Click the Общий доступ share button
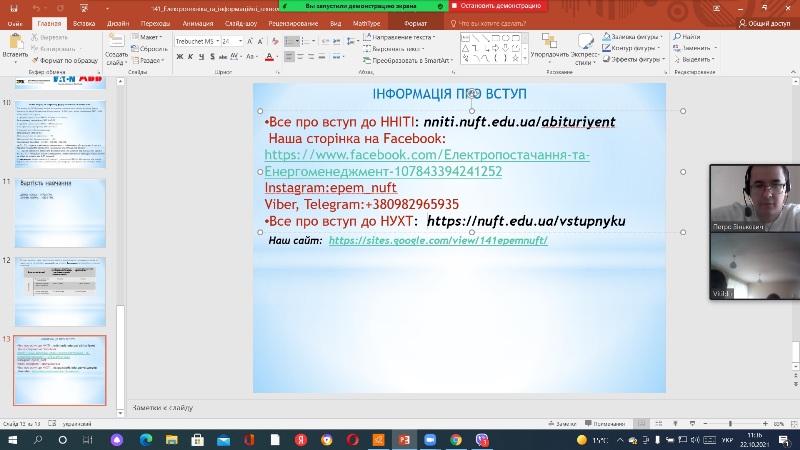800x450 pixels. pyautogui.click(x=764, y=23)
